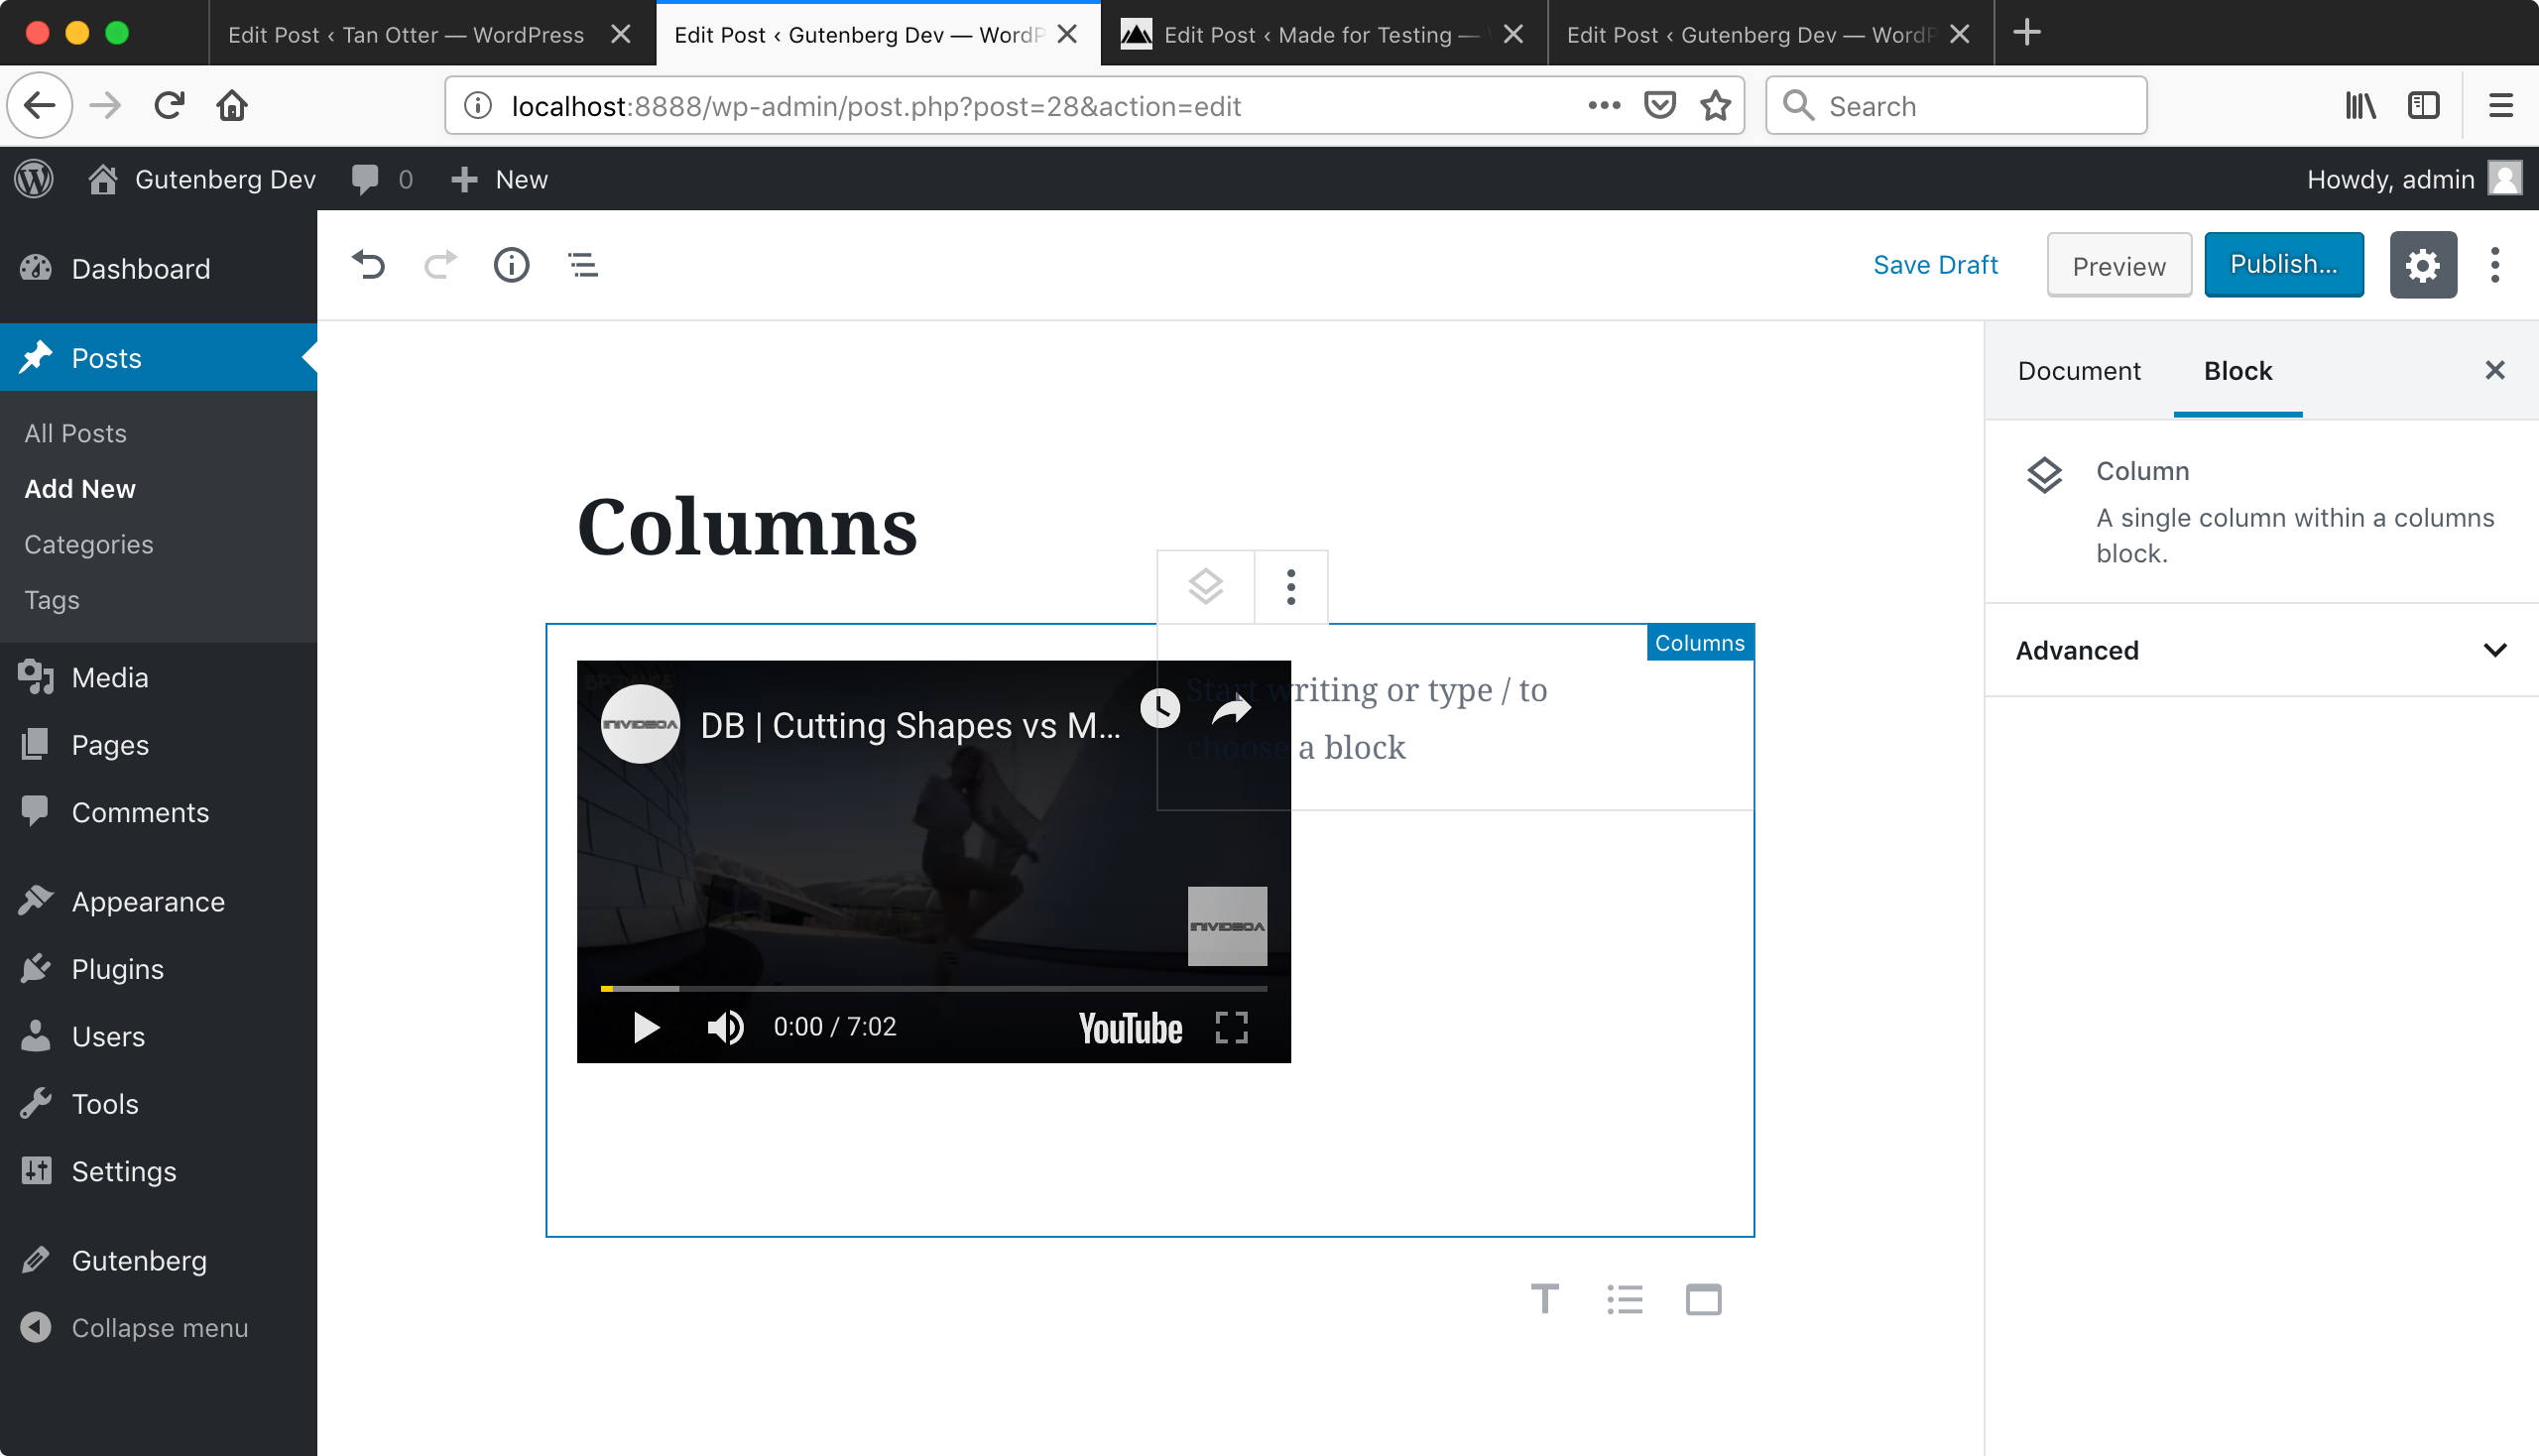Viewport: 2539px width, 1456px height.
Task: Insert Classic block shortcut icon
Action: click(1703, 1299)
